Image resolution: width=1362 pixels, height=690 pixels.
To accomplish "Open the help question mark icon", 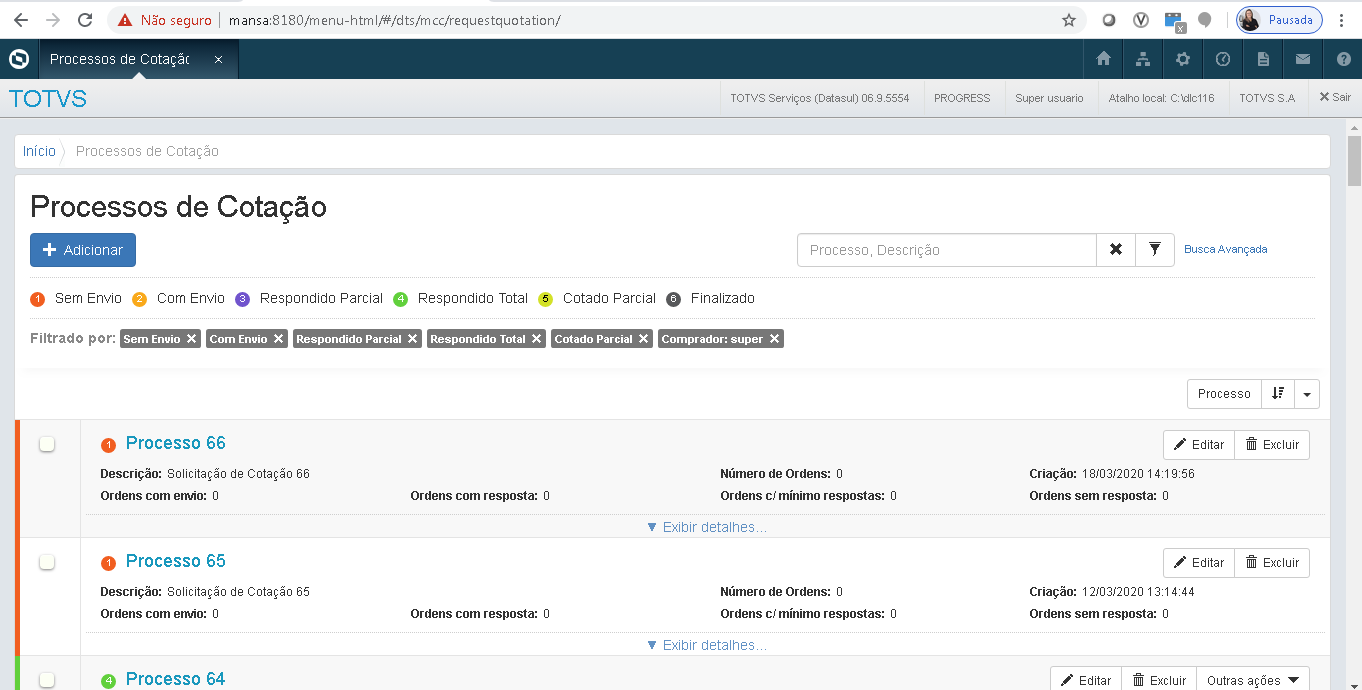I will click(1343, 59).
